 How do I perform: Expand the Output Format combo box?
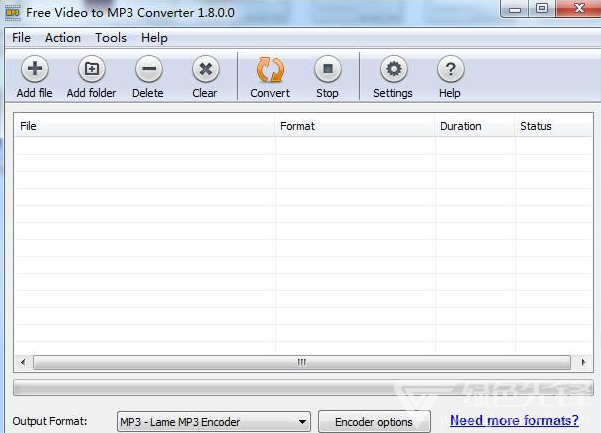pyautogui.click(x=213, y=422)
